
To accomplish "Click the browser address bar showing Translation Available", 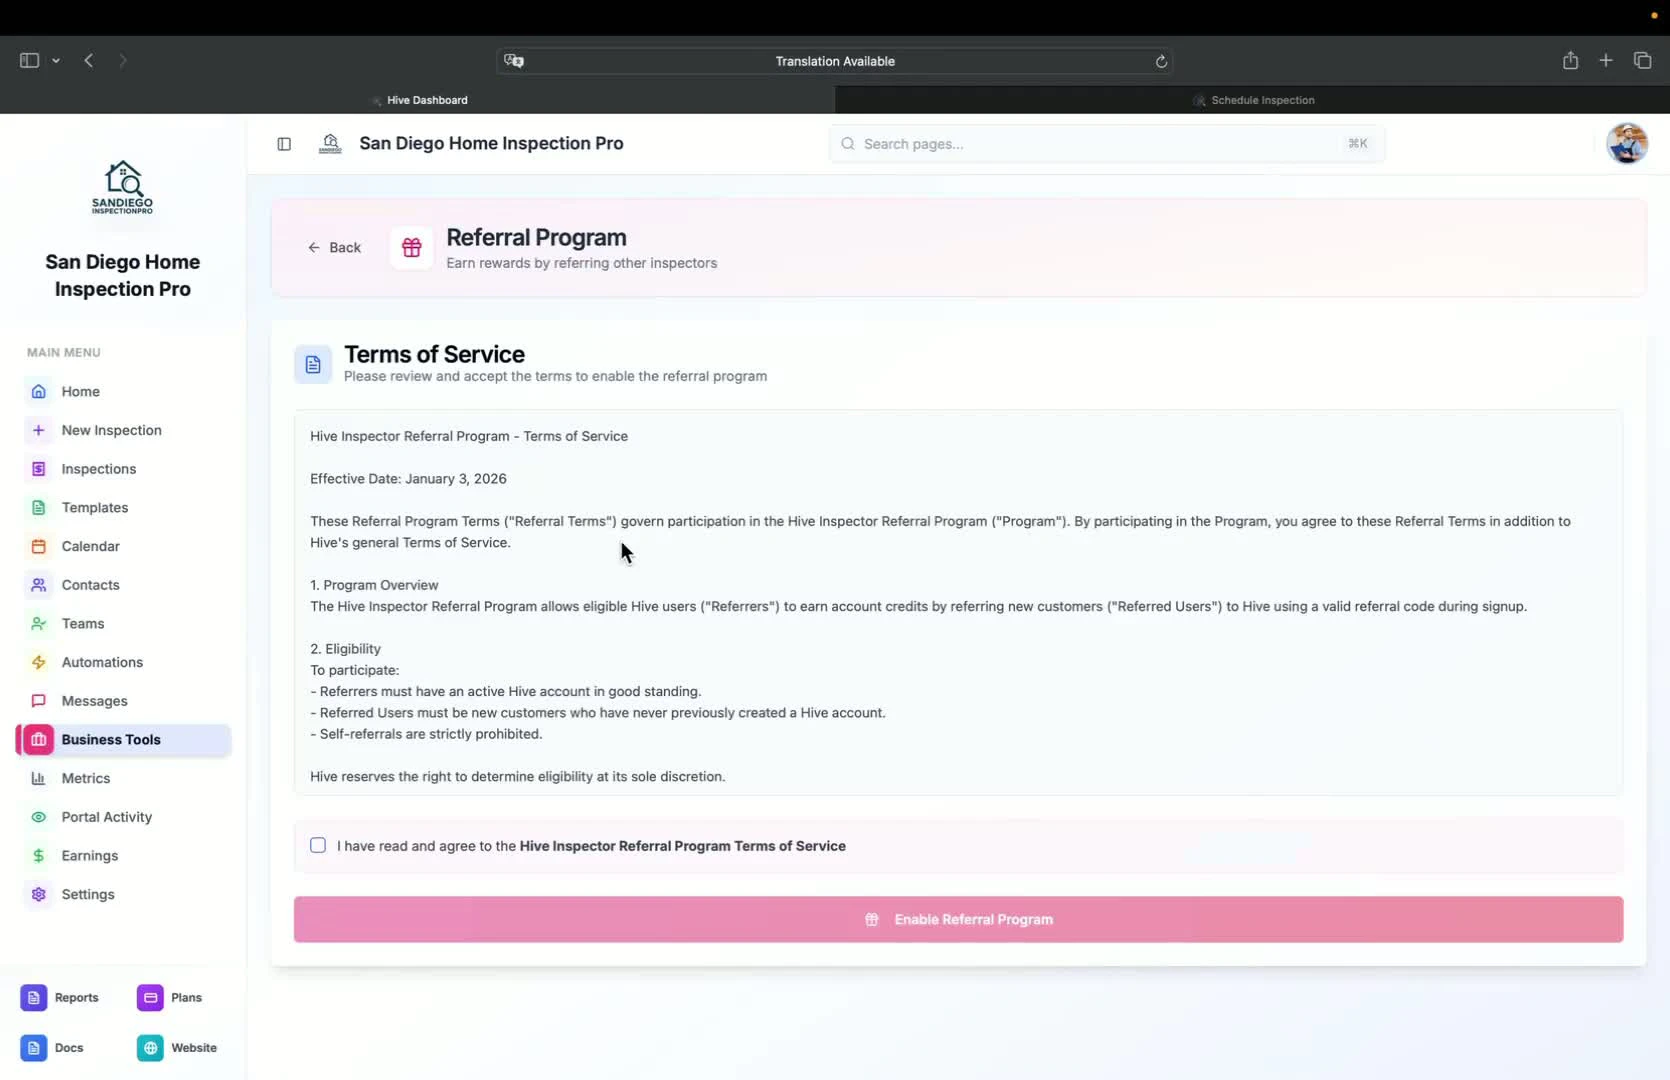I will point(835,61).
